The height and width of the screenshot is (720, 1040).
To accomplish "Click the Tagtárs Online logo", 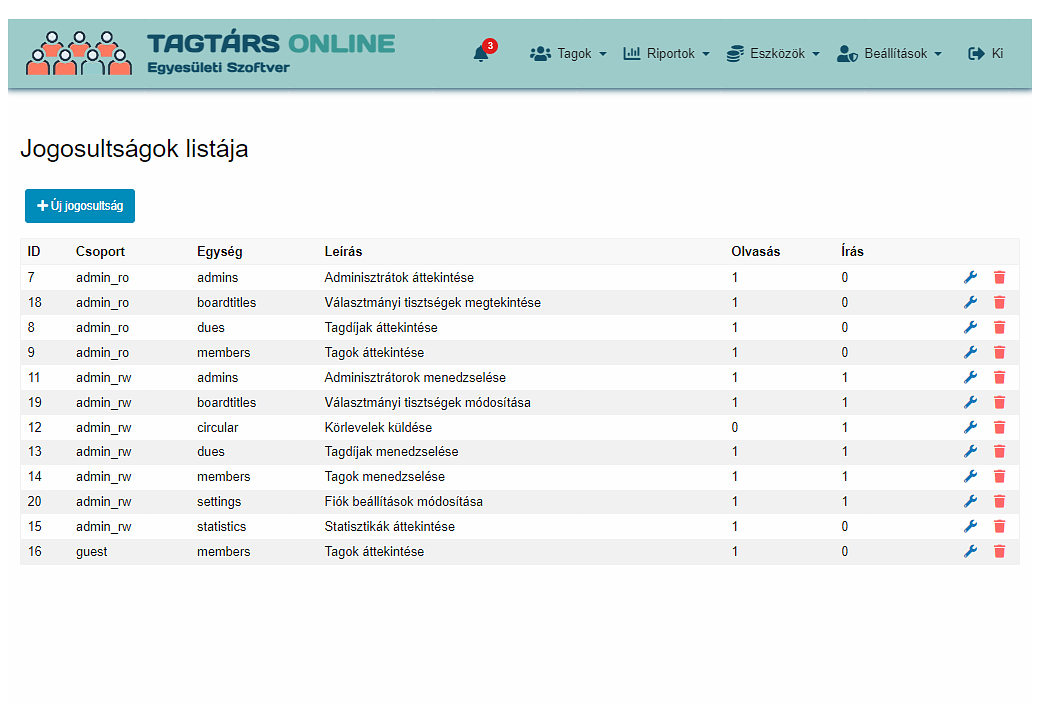I will [x=210, y=52].
